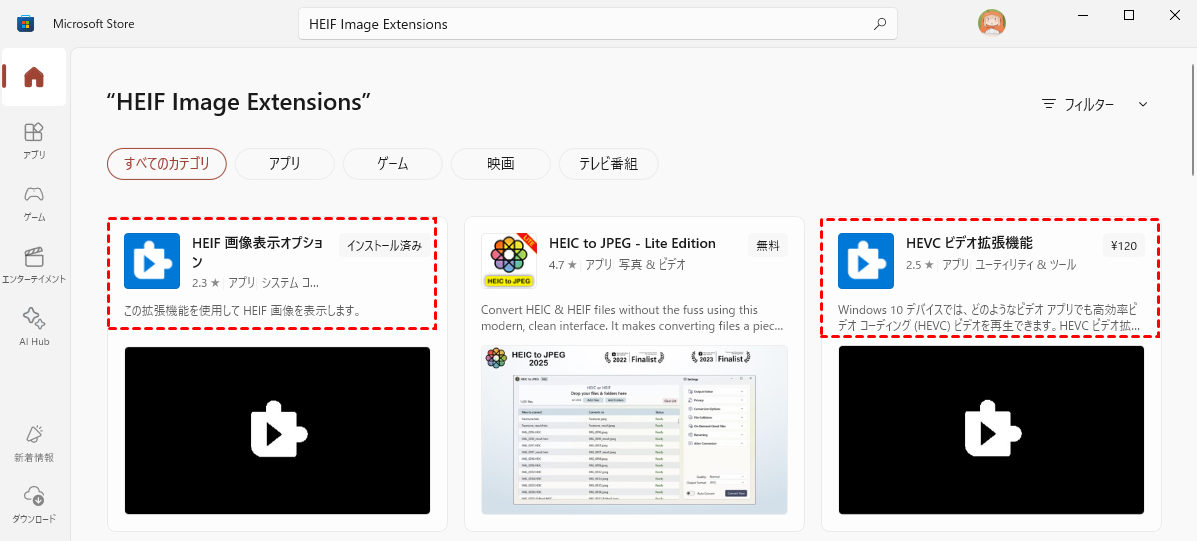Open the HEVC app black preview thumbnail
Image resolution: width=1197 pixels, height=541 pixels.
991,430
